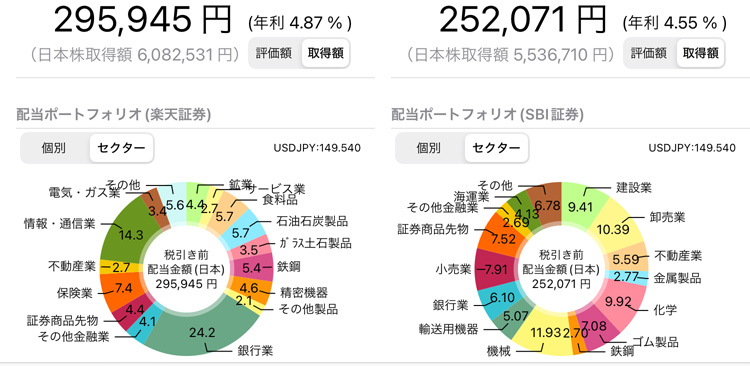Switch SBI portfolio to 個別 view
The width and height of the screenshot is (750, 366).
click(429, 148)
